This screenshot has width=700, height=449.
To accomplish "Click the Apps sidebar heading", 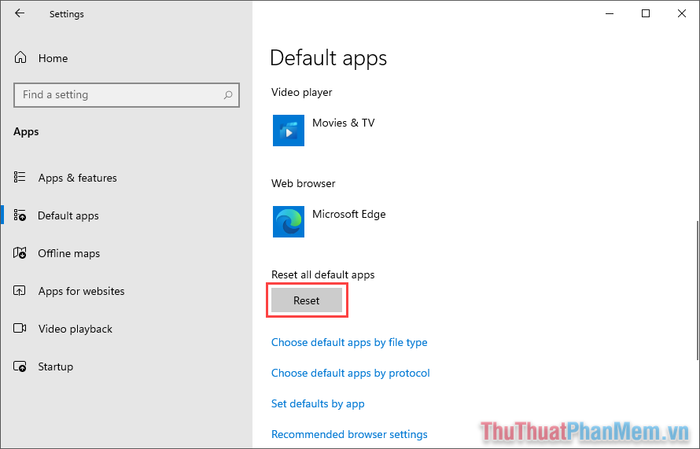I will (x=26, y=132).
